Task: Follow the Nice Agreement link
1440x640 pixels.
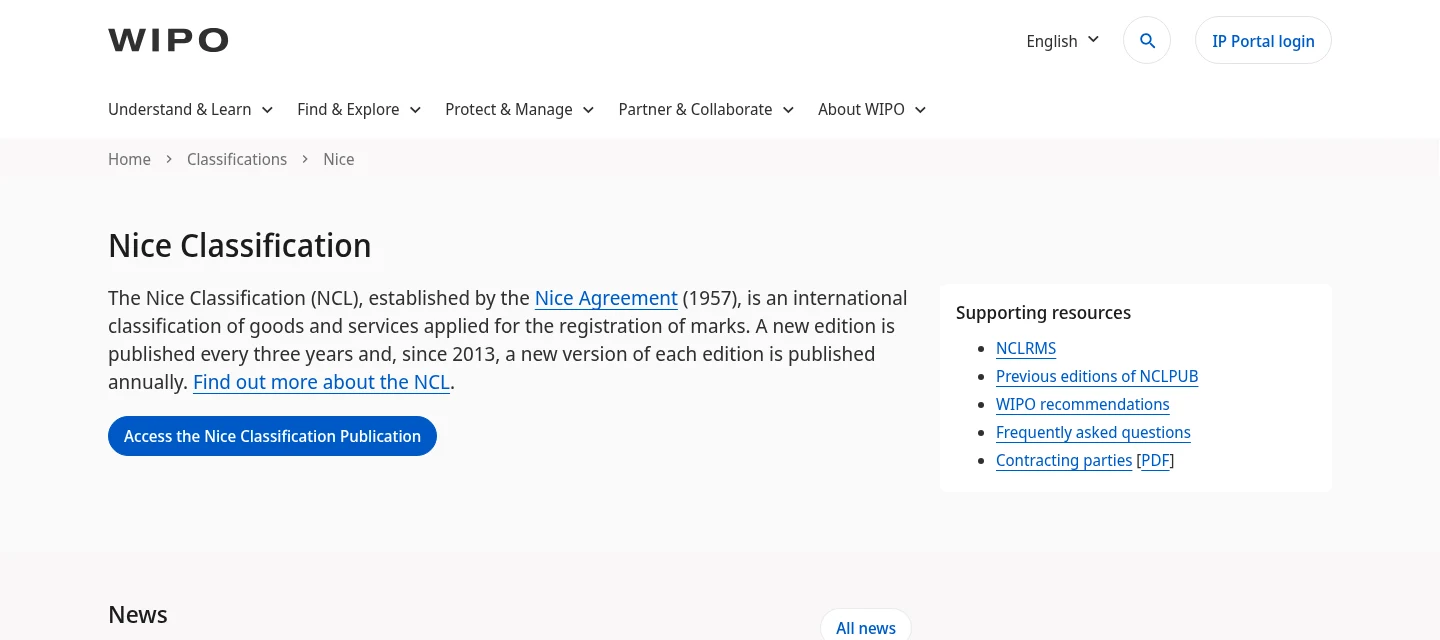Action: pos(606,298)
